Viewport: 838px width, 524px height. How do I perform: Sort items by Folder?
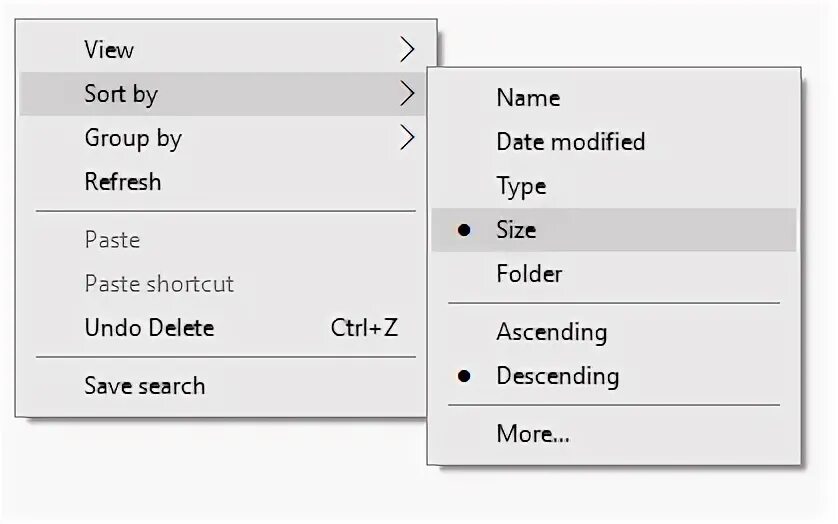click(x=529, y=274)
